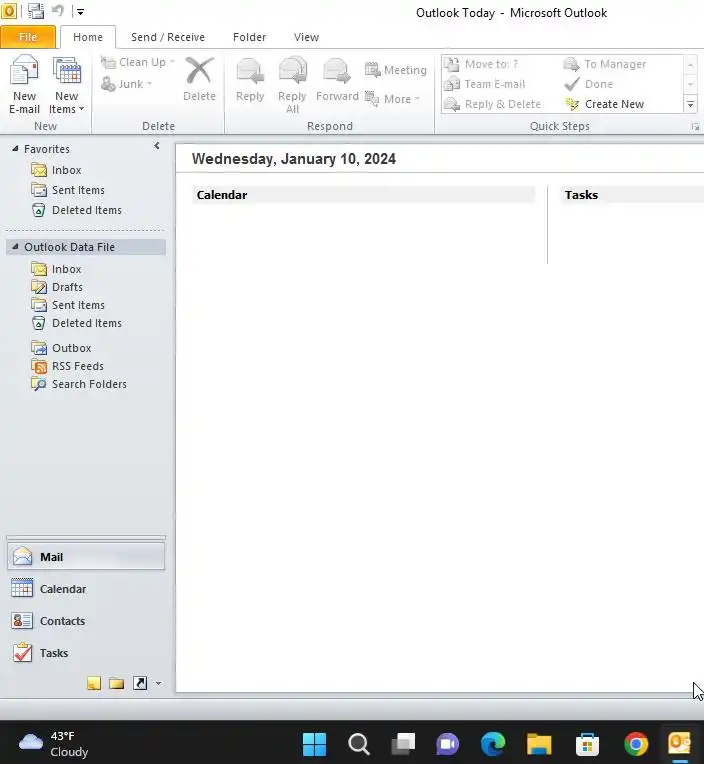
Task: Switch to the View tab
Action: tap(306, 37)
